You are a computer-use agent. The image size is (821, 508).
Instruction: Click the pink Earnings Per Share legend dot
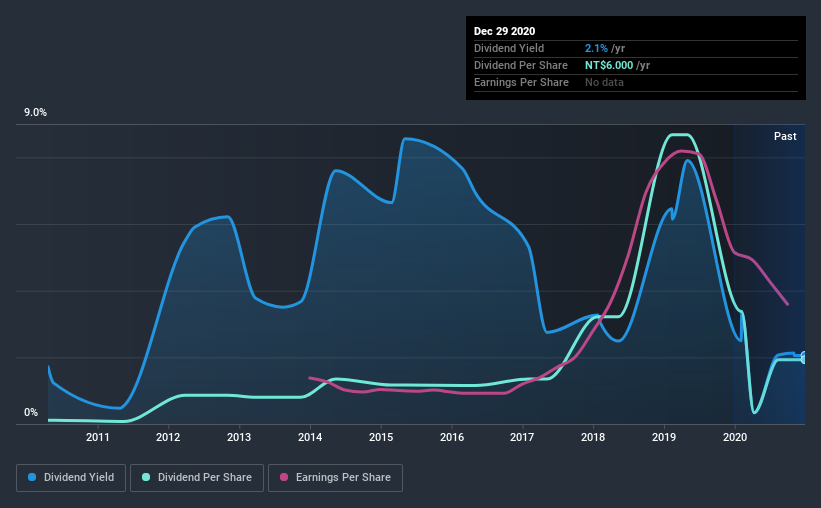pyautogui.click(x=284, y=477)
